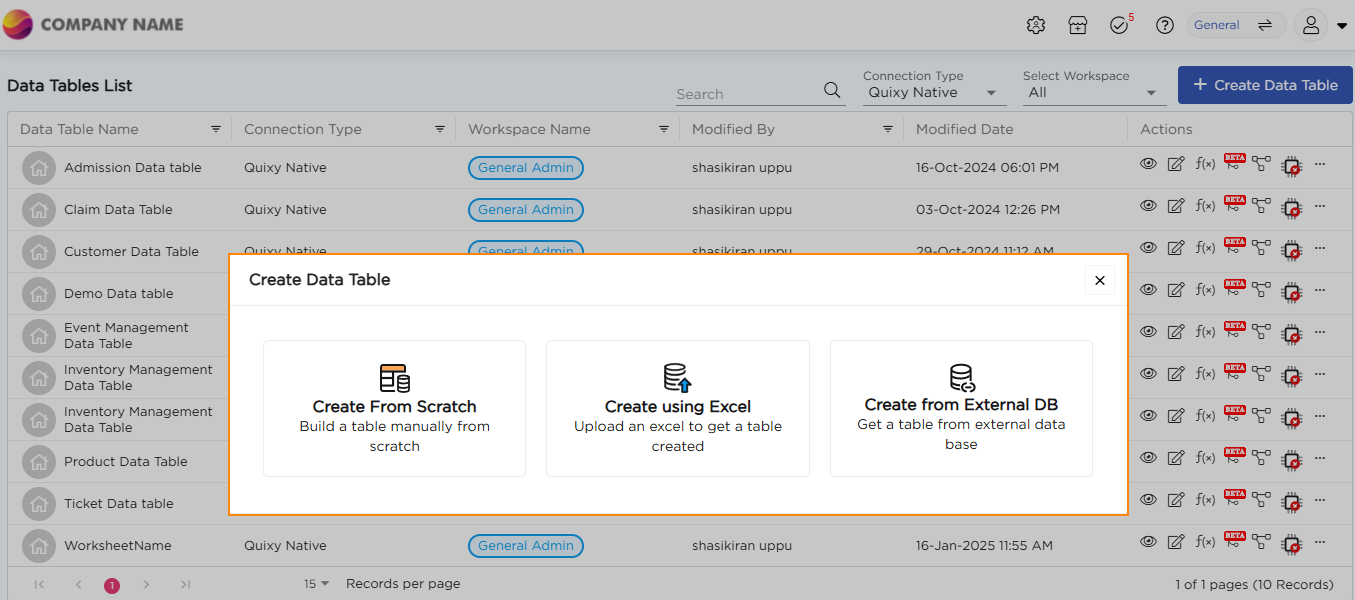Open more options for WorksheetName row
This screenshot has height=600, width=1355.
[x=1320, y=542]
